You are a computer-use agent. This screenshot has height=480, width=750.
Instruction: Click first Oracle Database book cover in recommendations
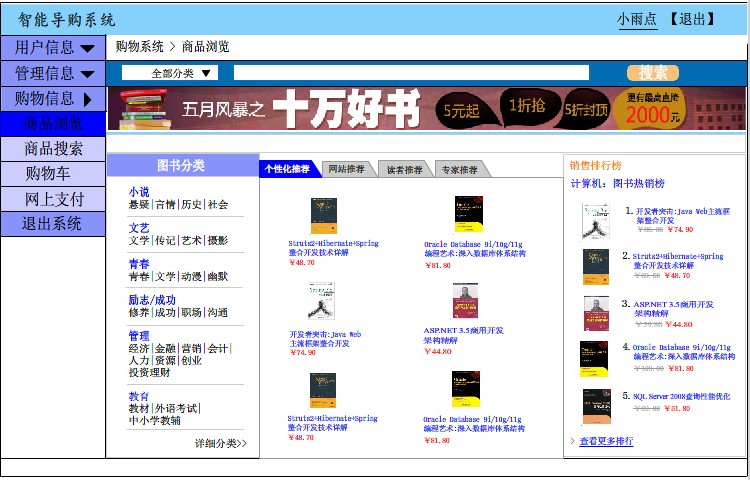click(469, 214)
